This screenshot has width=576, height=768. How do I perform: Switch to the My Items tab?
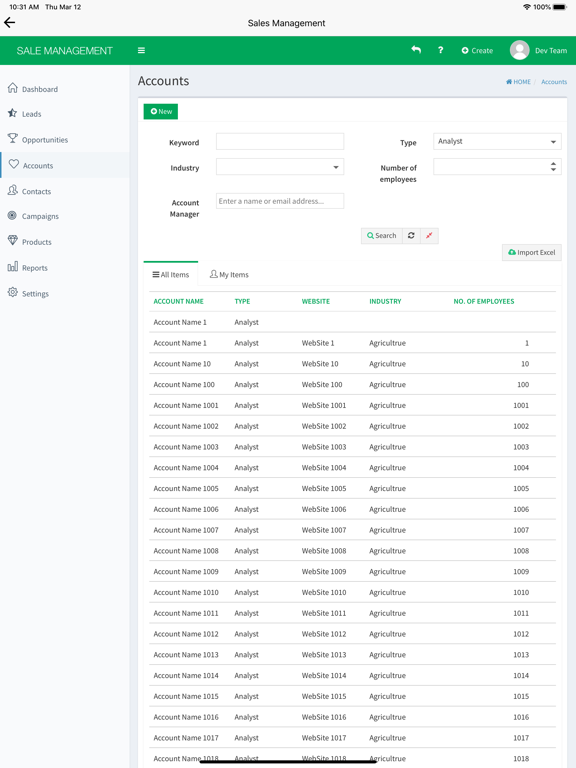(x=229, y=275)
